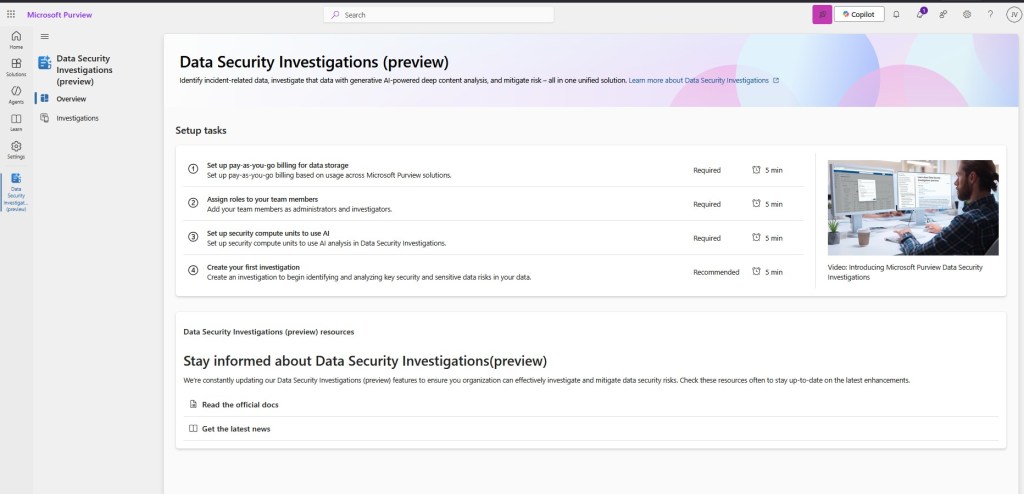
Task: Click the notifications bell icon
Action: (896, 15)
